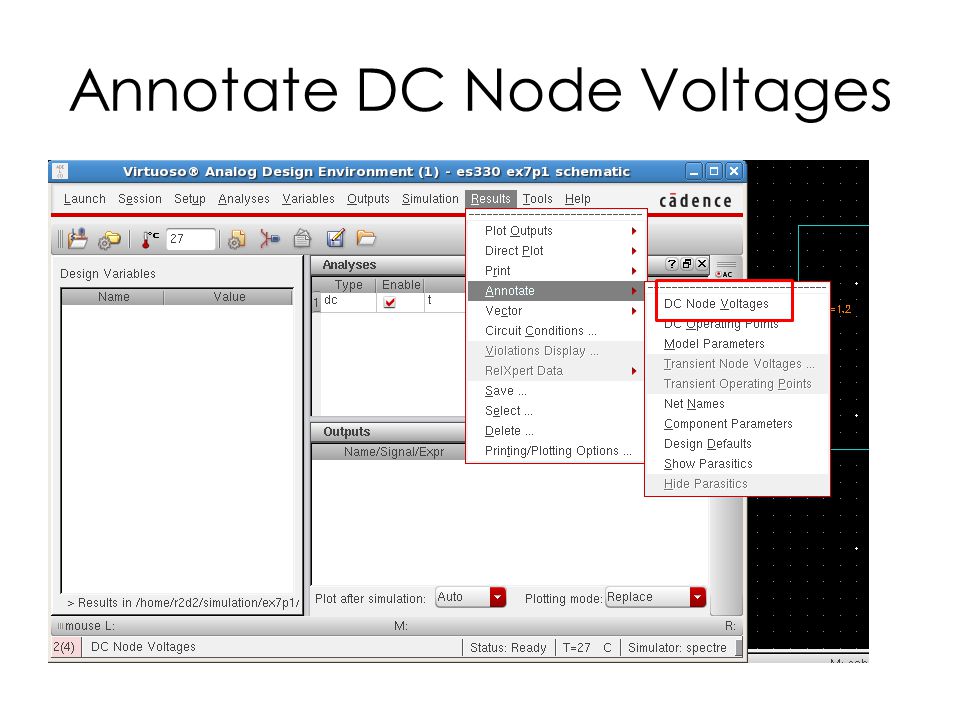The image size is (960, 720).
Task: Open the gear-and-folder setup icon
Action: click(110, 239)
